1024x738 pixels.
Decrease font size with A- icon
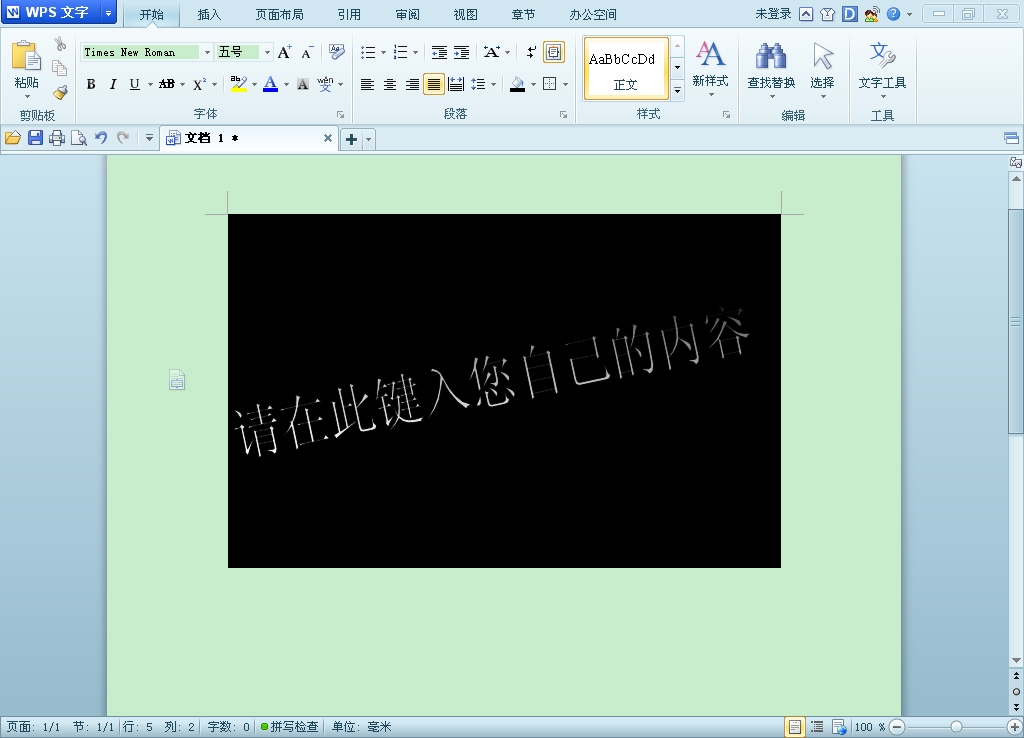tap(307, 52)
